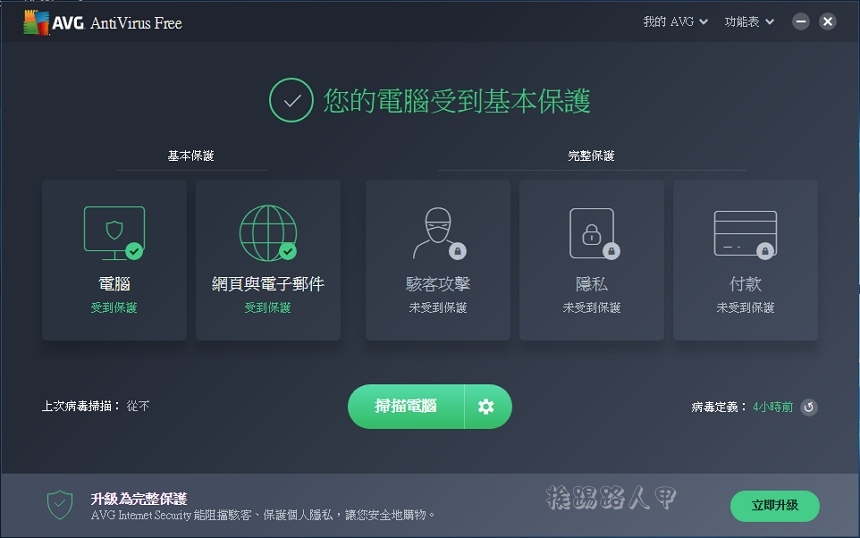Click the 立即升級 upgrade button
This screenshot has width=860, height=538.
774,506
